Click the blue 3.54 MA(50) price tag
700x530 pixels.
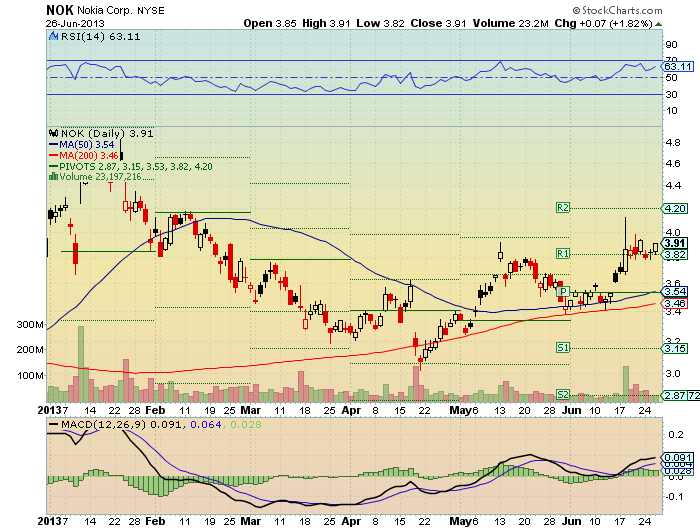coord(675,292)
